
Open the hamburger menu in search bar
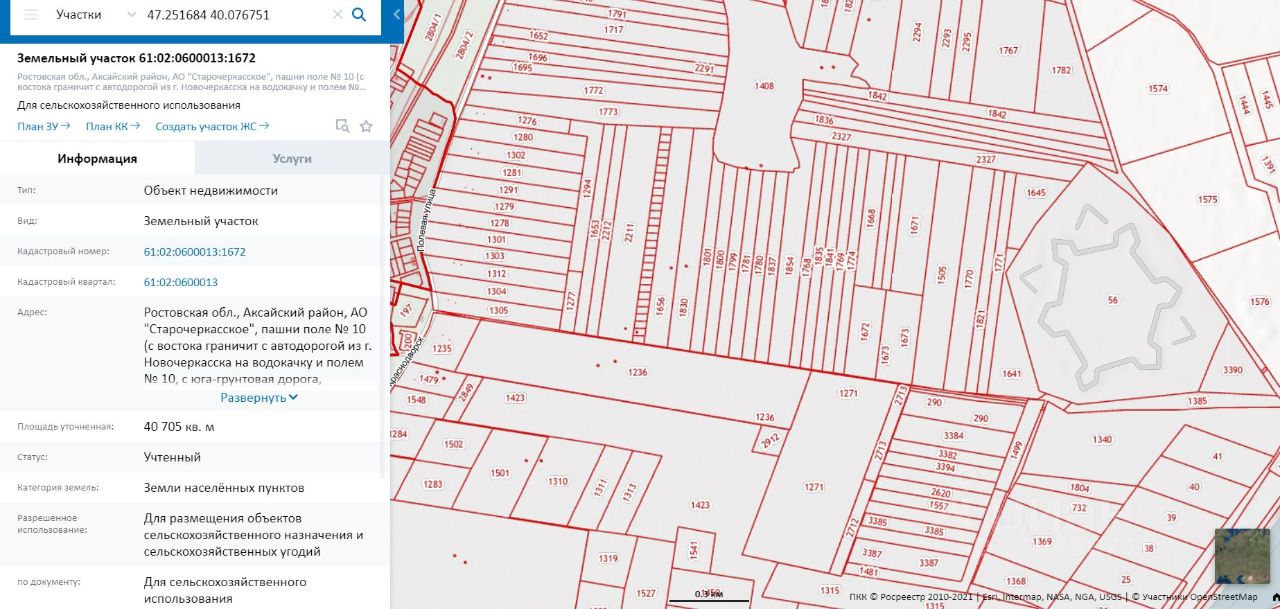pyautogui.click(x=31, y=15)
